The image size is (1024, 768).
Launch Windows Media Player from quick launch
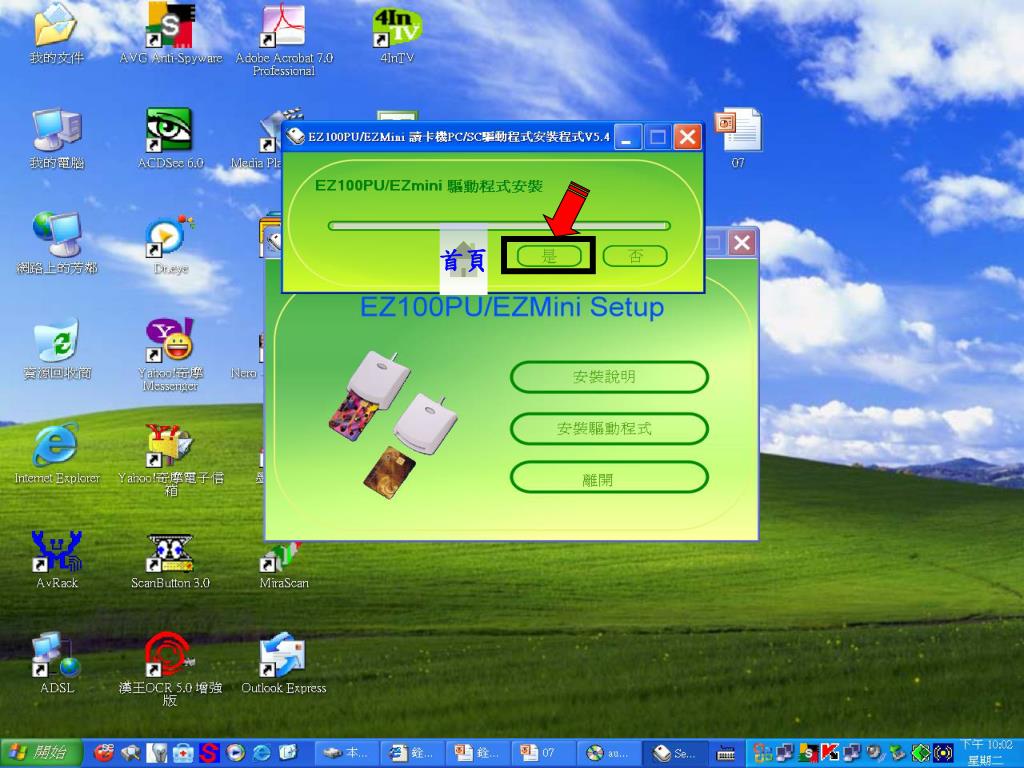[x=235, y=753]
